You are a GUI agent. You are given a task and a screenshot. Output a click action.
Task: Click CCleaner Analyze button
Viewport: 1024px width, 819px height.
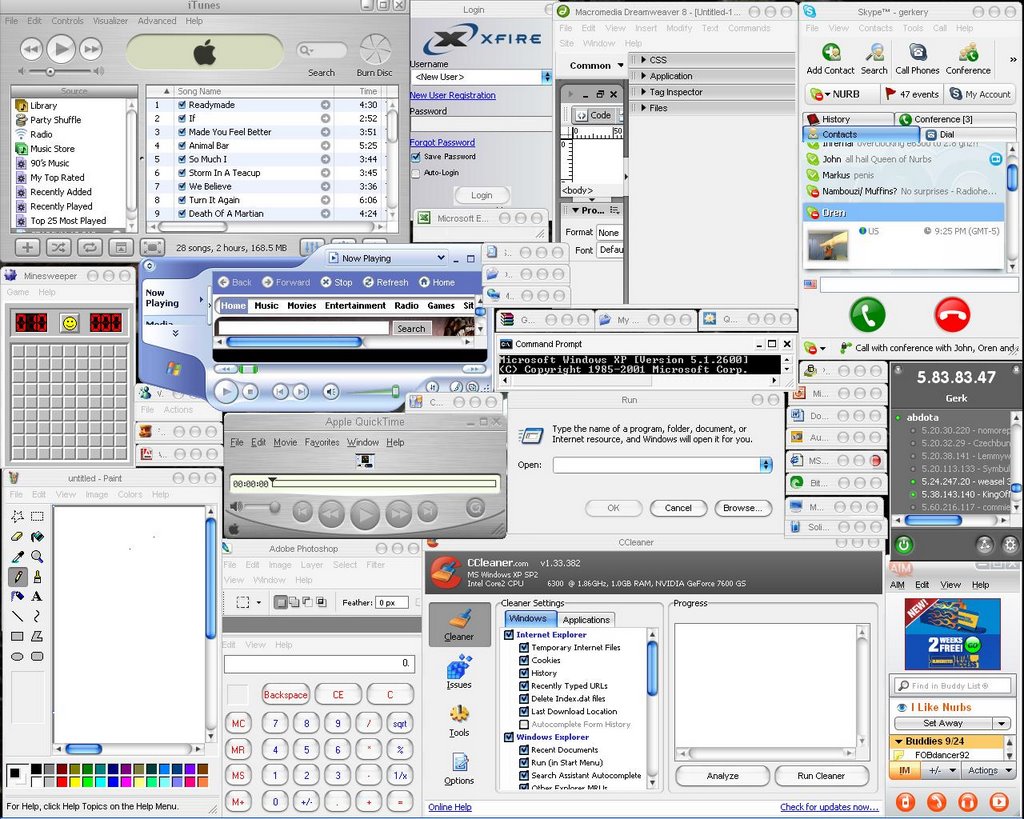[x=722, y=776]
